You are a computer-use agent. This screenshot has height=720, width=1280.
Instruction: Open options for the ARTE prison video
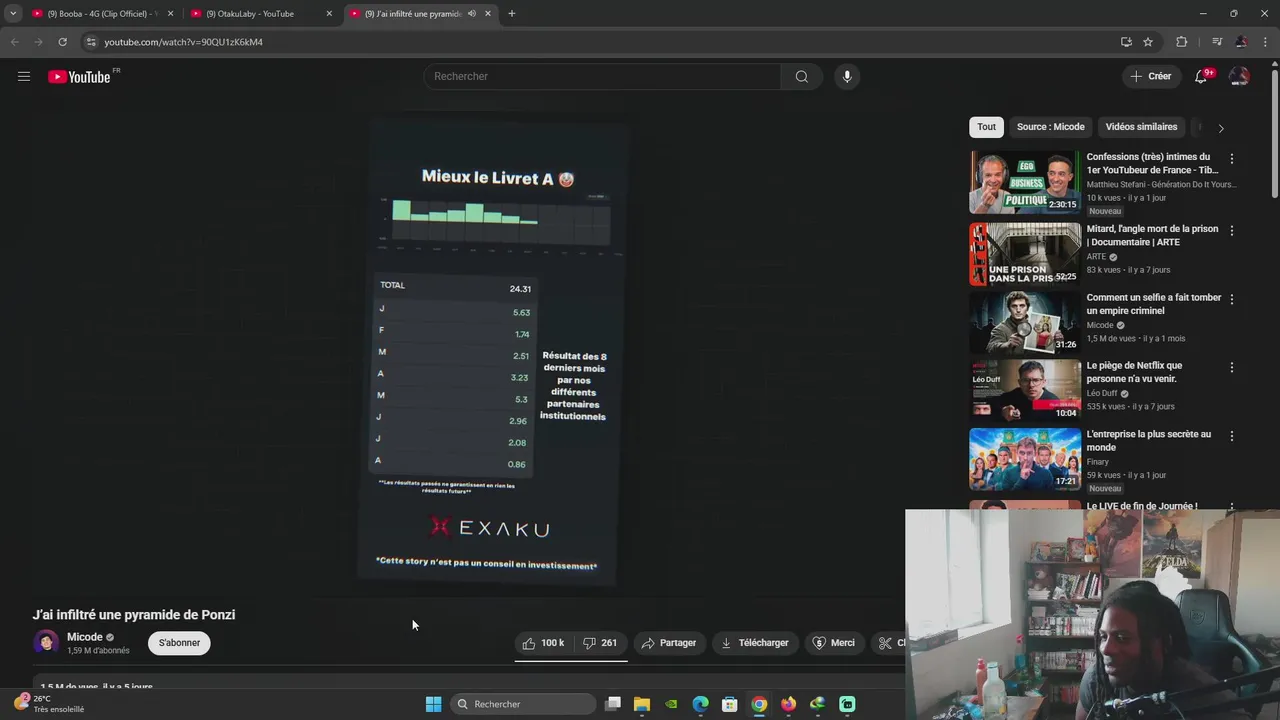coord(1232,230)
